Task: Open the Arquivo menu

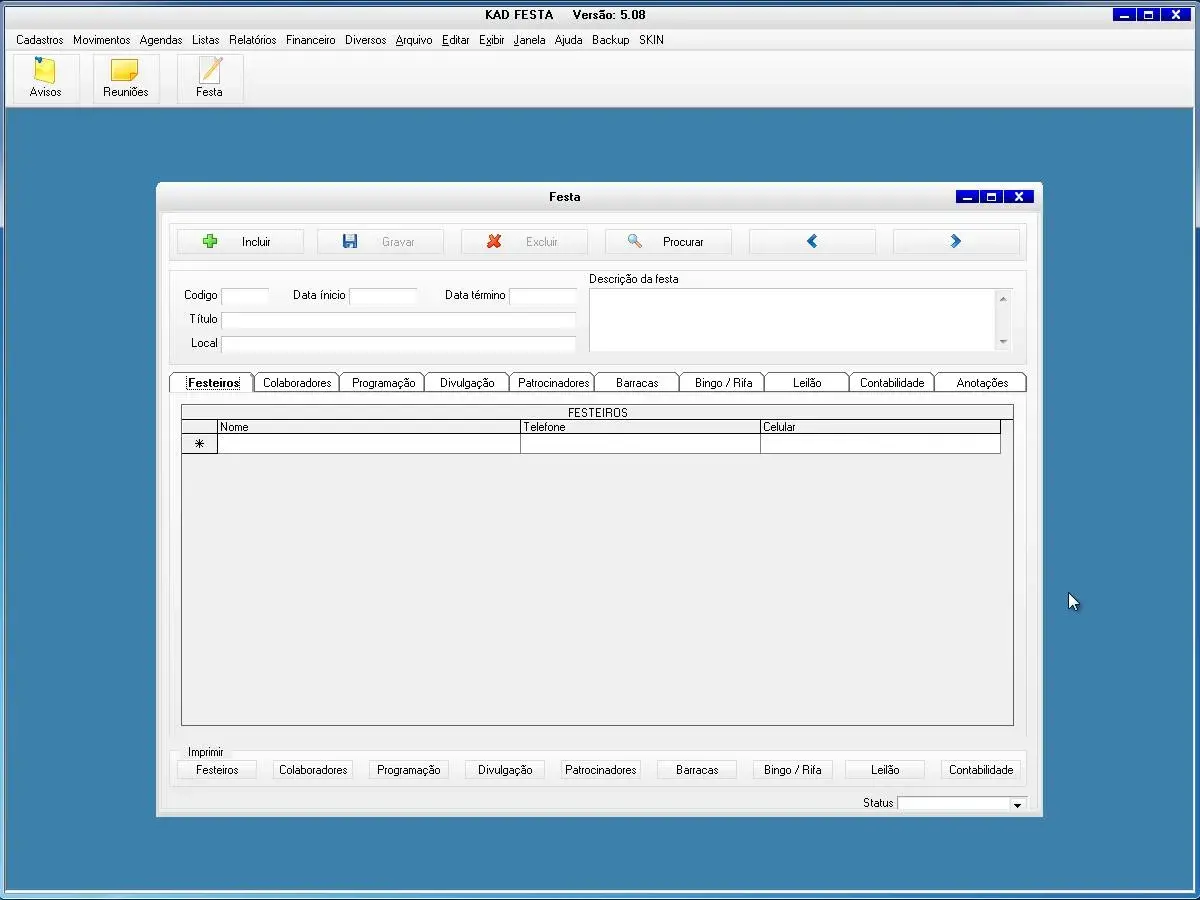Action: [x=414, y=40]
